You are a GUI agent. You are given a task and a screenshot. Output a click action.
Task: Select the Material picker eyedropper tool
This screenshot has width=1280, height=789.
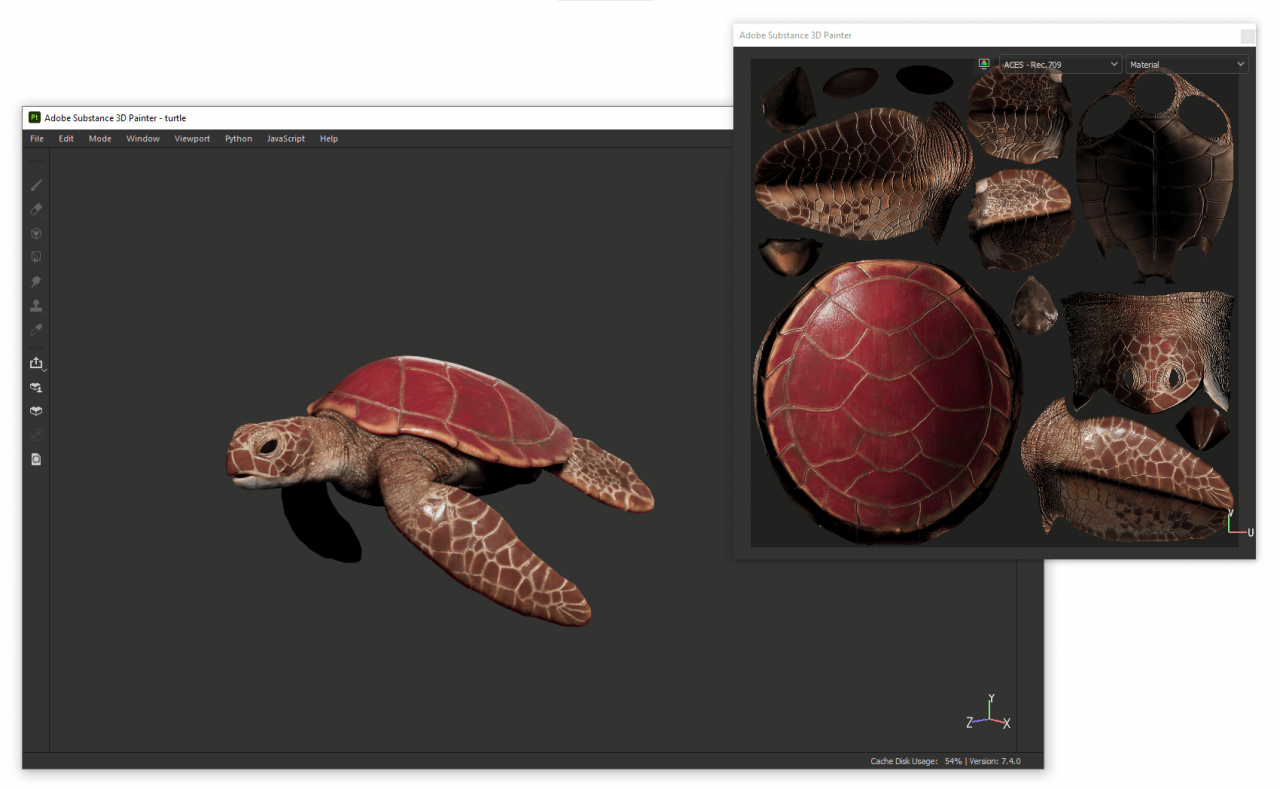[36, 330]
